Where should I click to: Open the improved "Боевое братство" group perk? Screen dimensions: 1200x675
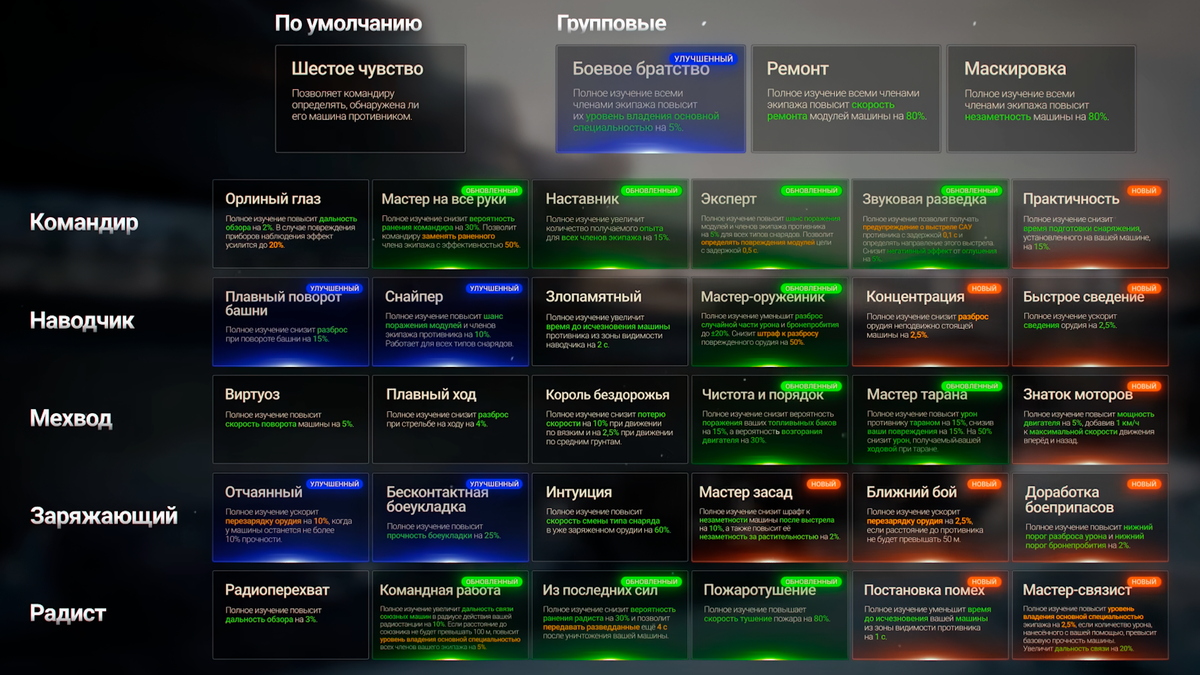(650, 100)
